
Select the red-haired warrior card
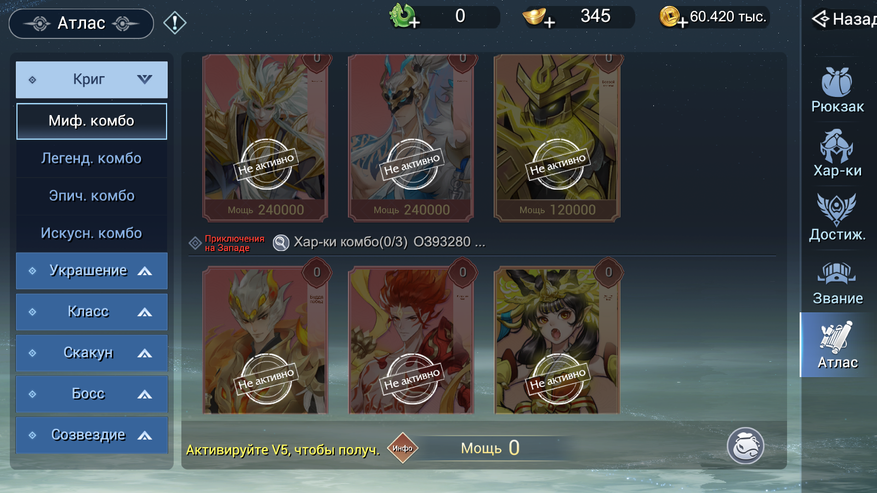click(x=411, y=340)
